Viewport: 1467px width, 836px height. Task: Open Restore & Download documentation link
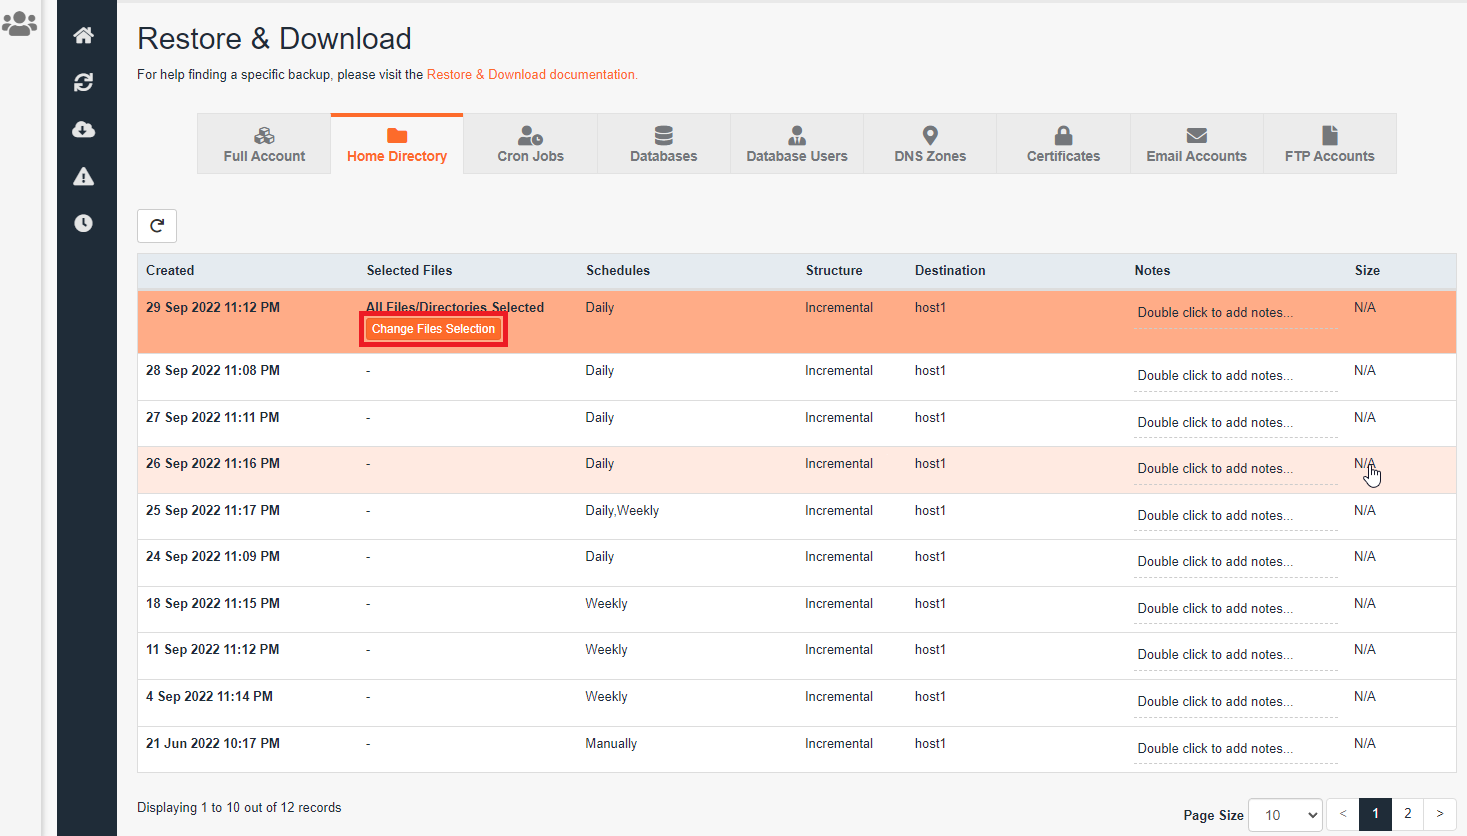click(x=531, y=75)
